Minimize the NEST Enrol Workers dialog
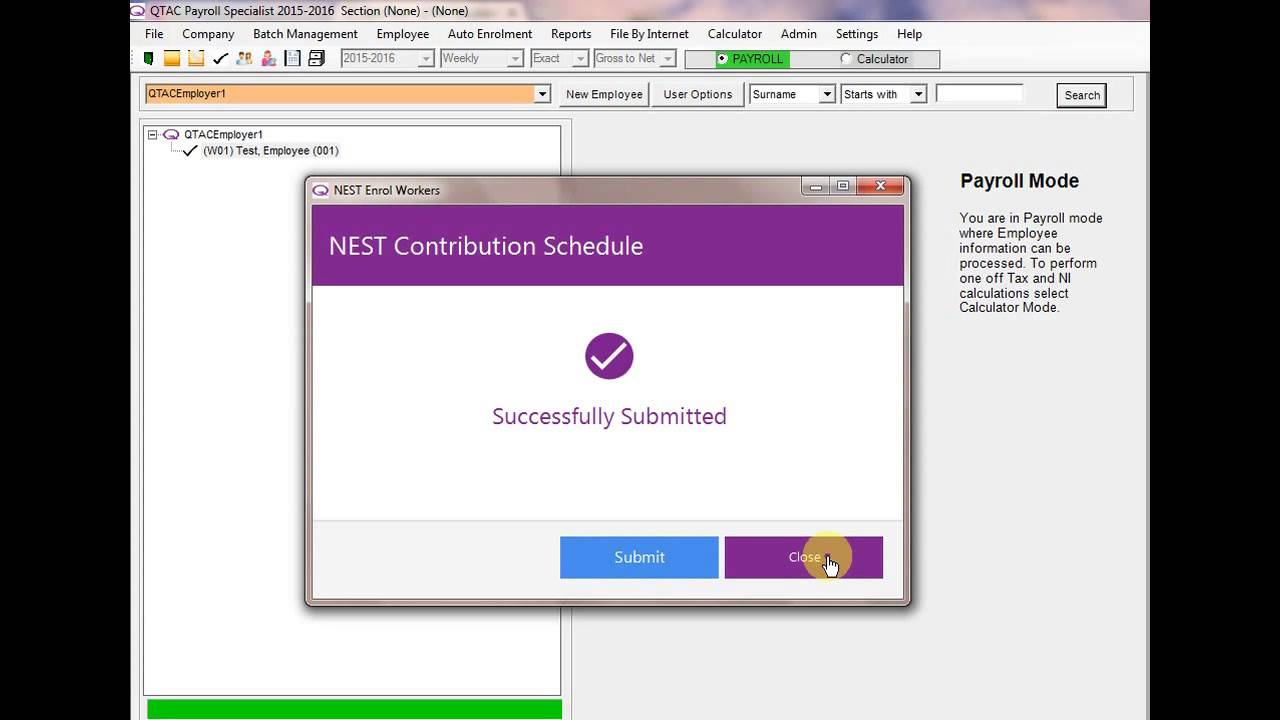The image size is (1280, 720). [816, 186]
